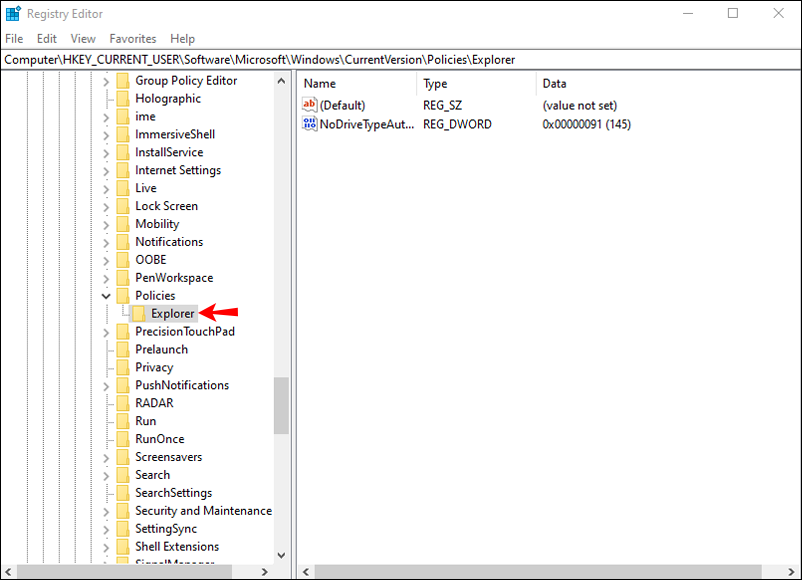802x580 pixels.
Task: Maximize the Registry Editor window
Action: [x=733, y=13]
